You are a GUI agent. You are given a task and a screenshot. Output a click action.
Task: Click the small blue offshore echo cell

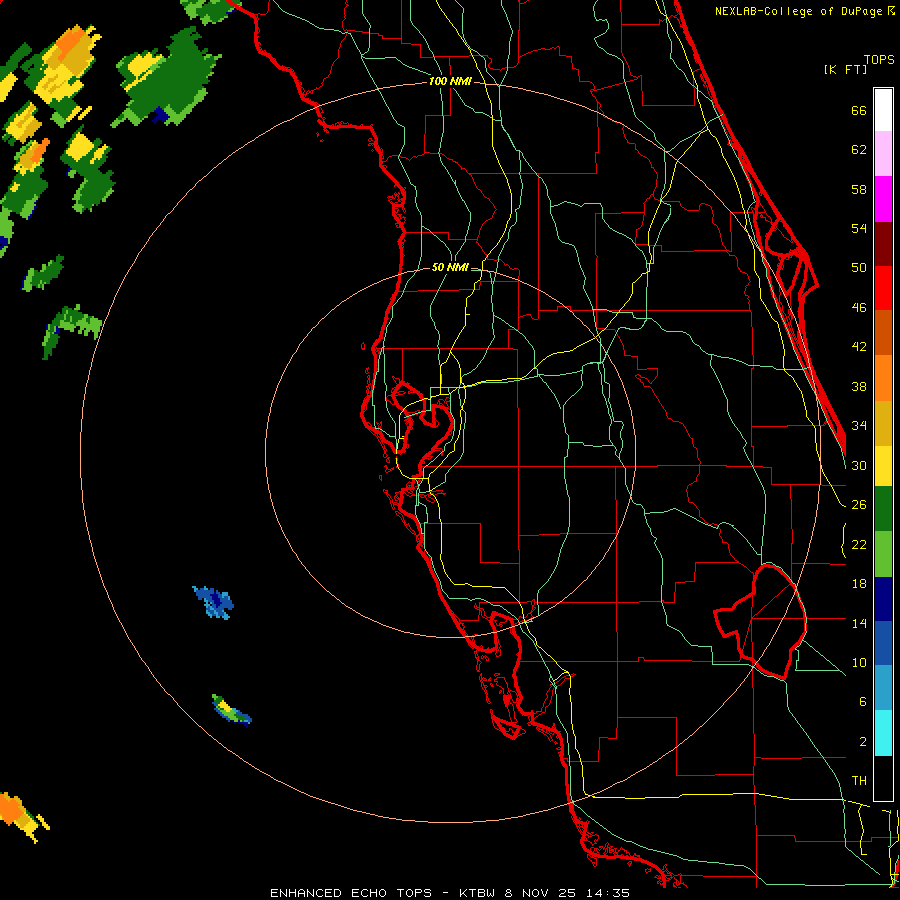(x=214, y=602)
